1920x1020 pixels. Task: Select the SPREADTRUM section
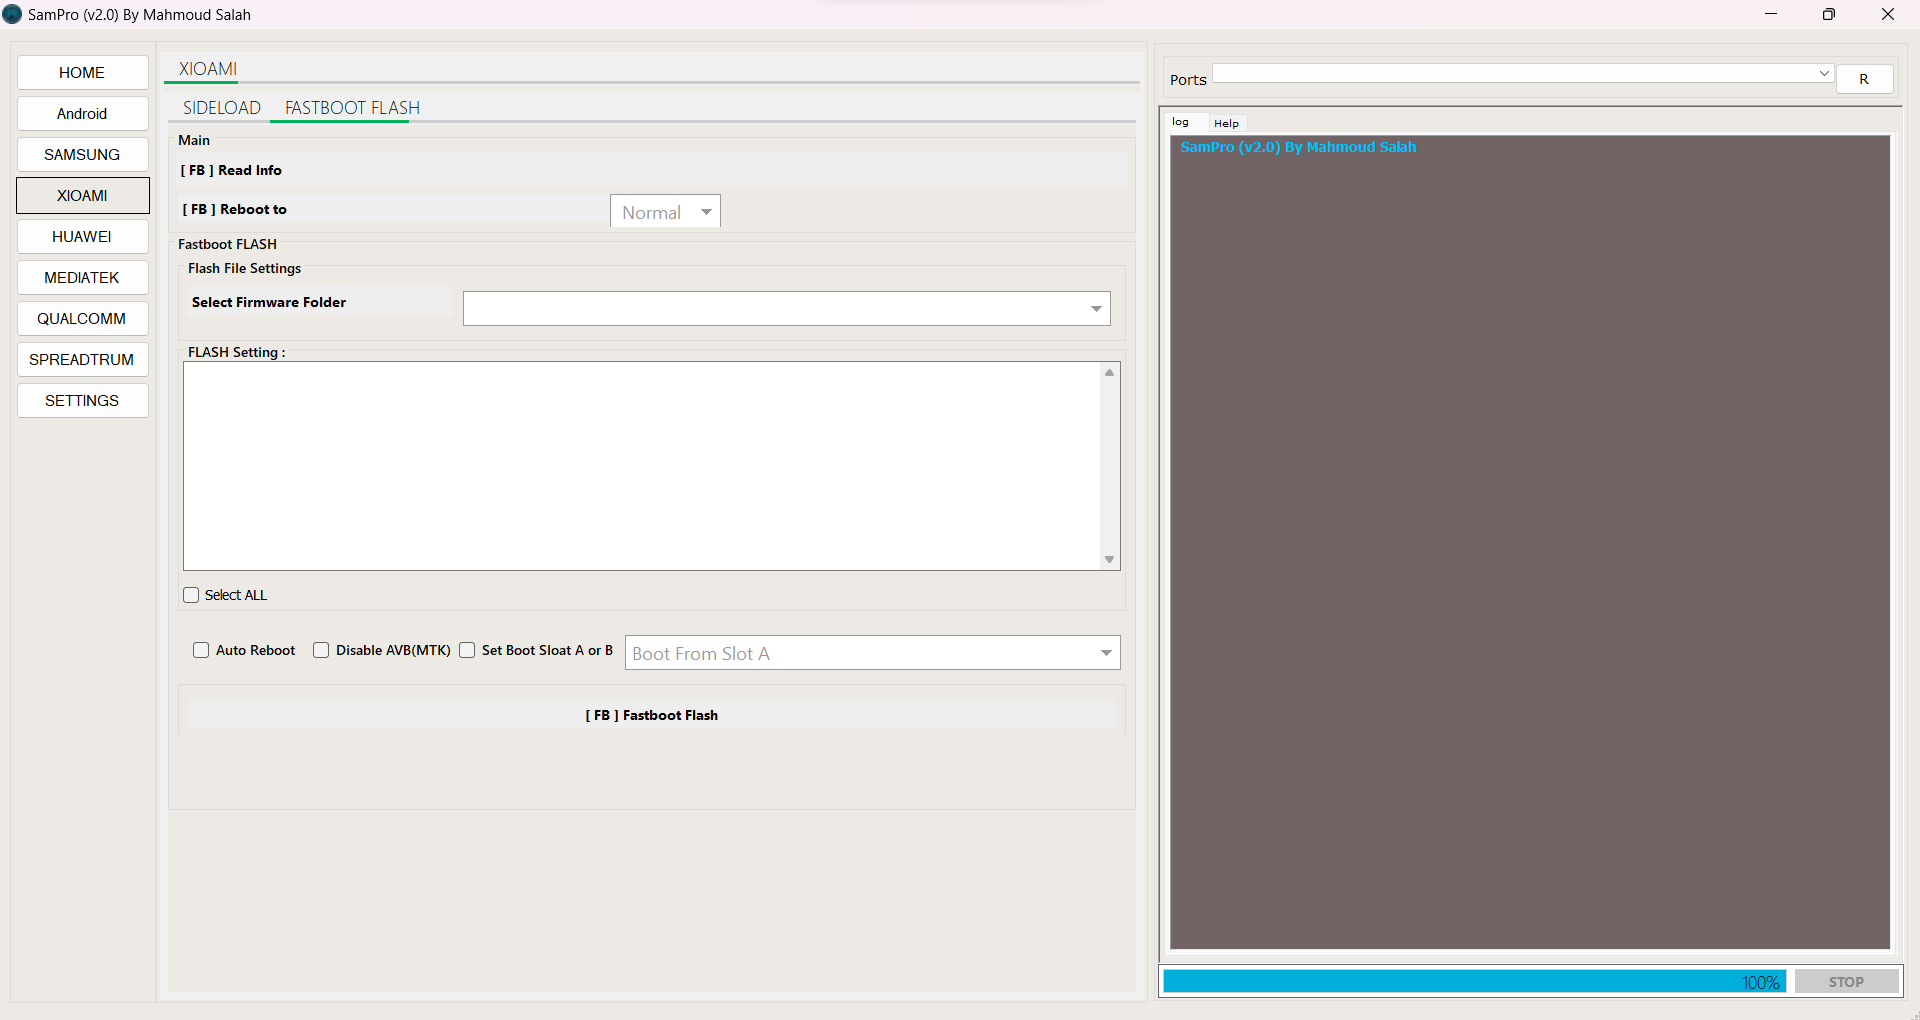[82, 359]
